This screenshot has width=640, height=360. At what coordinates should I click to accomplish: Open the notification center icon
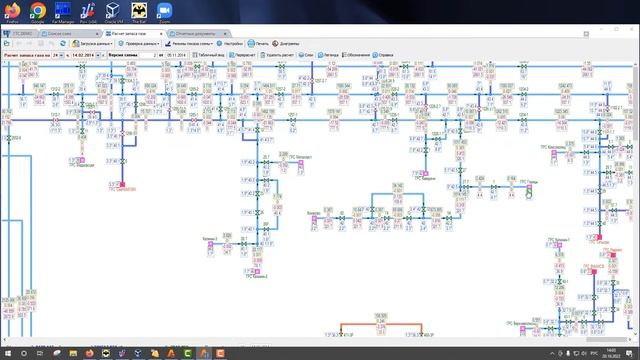pyautogui.click(x=629, y=353)
